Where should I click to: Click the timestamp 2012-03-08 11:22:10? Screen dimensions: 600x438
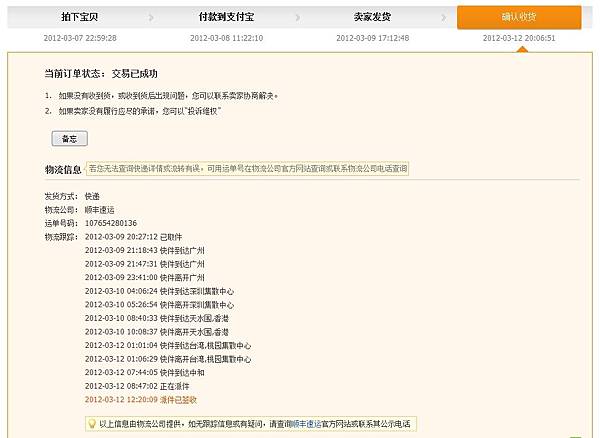(227, 38)
